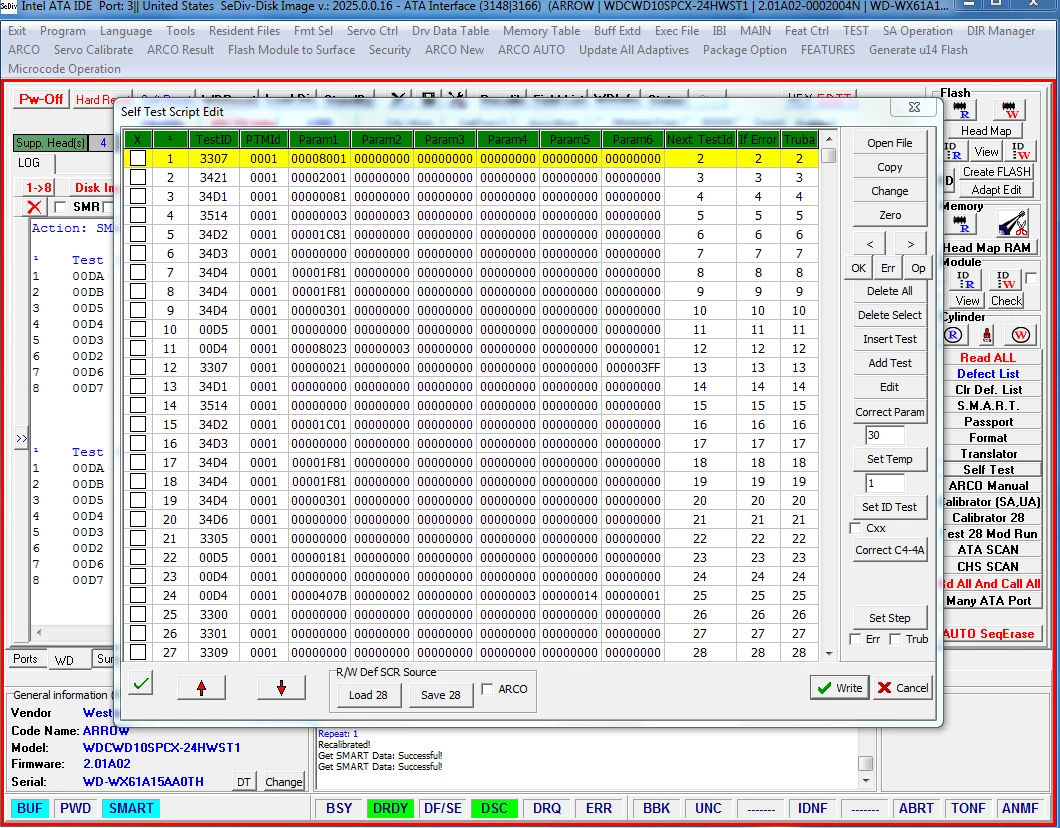Click the Flash read (R) icon button
1060x828 pixels.
pos(960,109)
